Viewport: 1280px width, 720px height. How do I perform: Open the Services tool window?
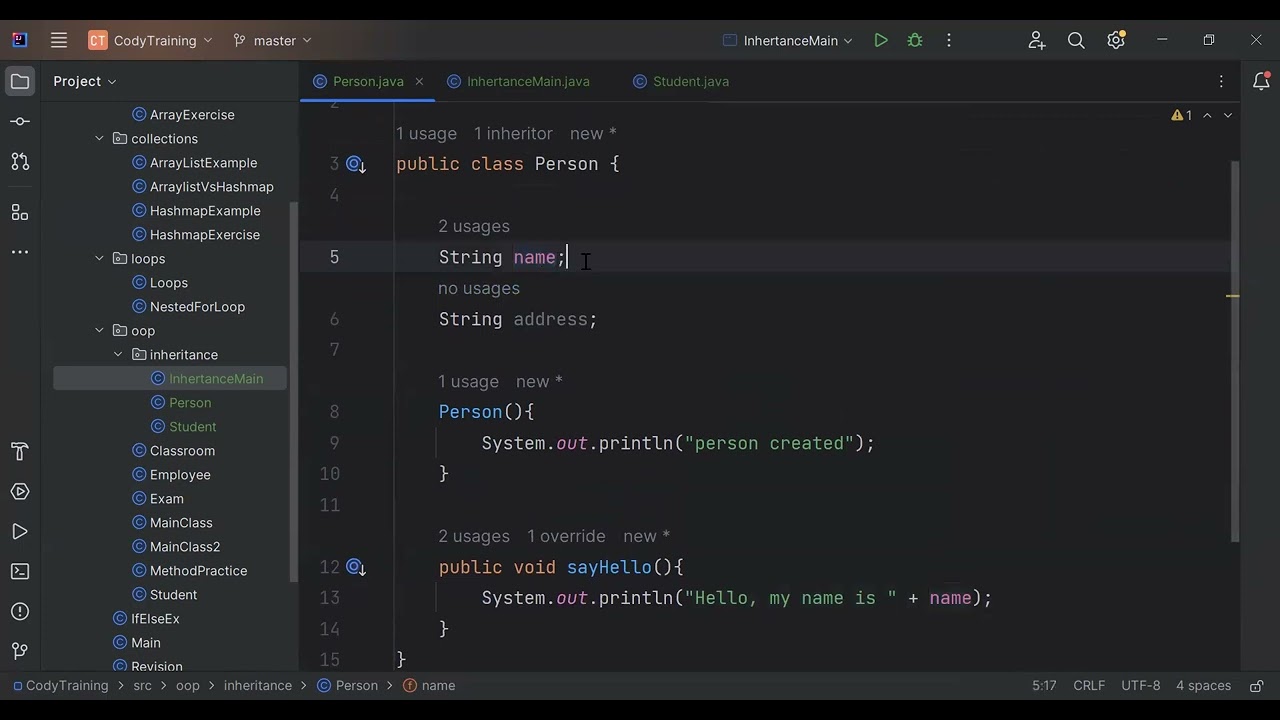click(20, 492)
